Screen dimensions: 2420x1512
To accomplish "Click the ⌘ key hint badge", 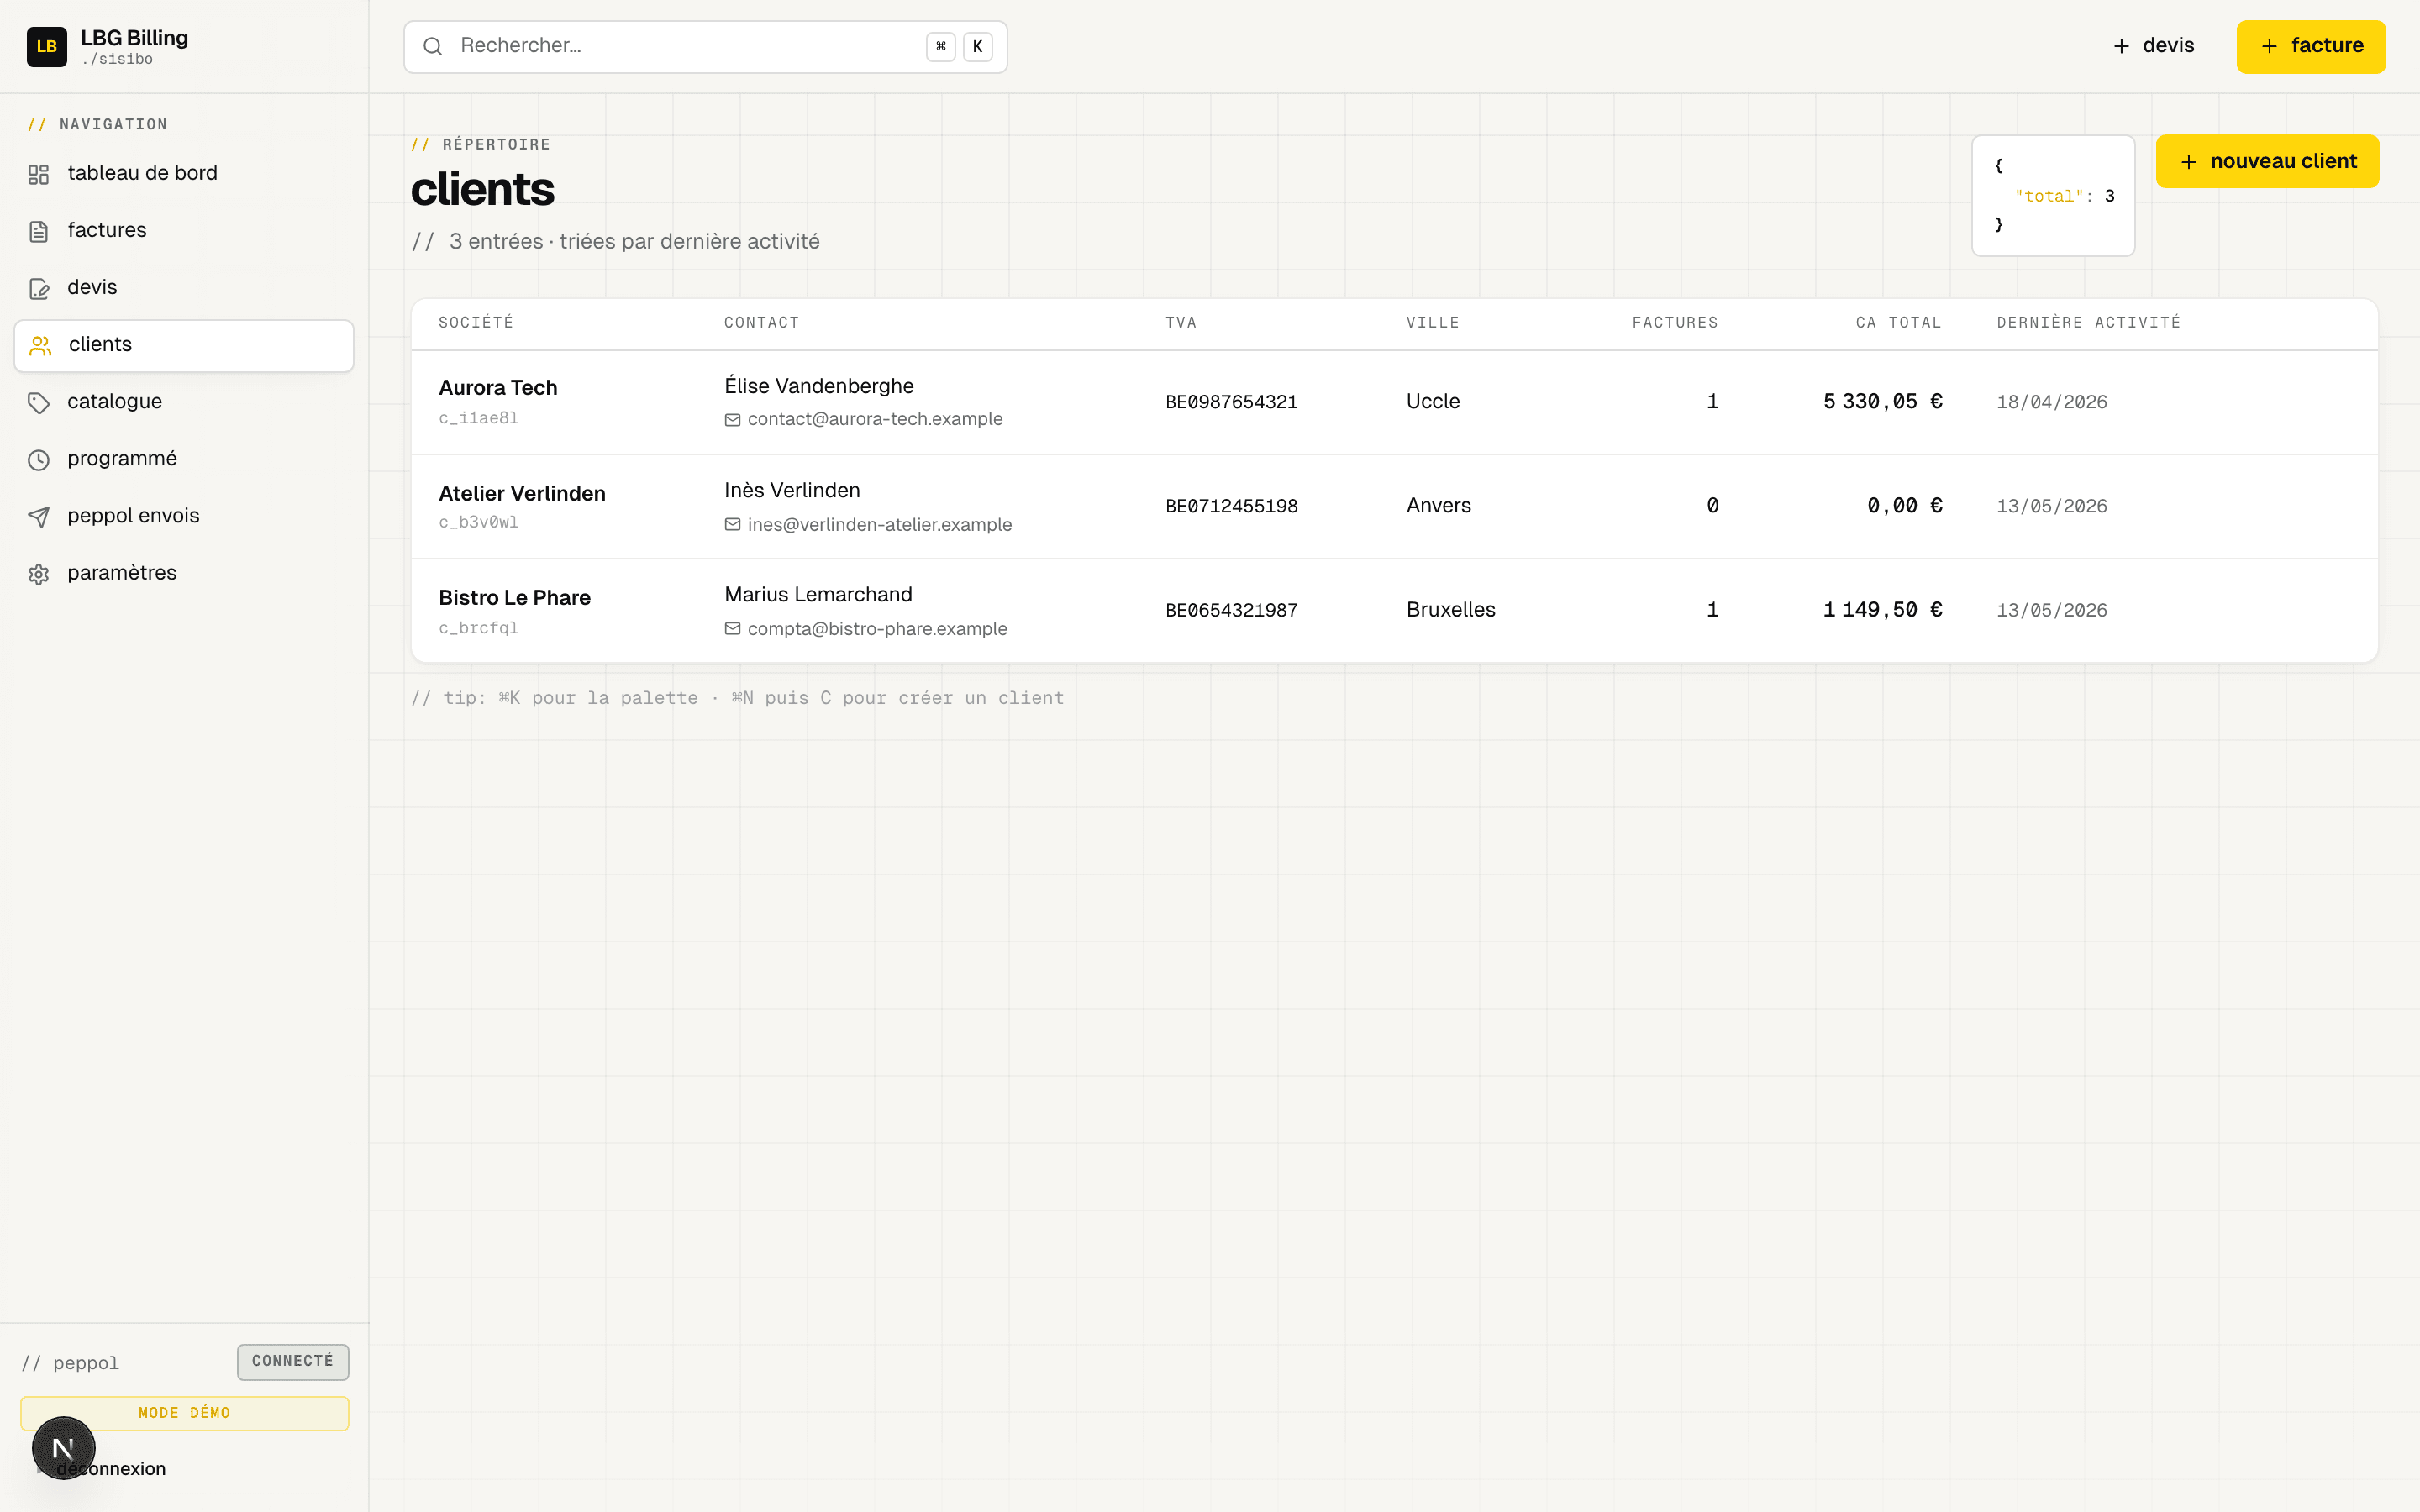I will 941,46.
